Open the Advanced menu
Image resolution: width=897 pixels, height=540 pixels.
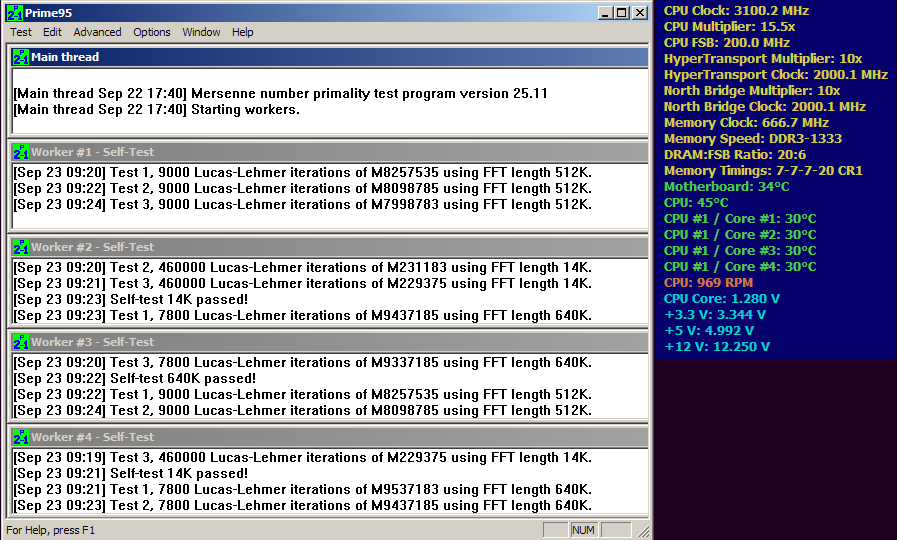(97, 32)
